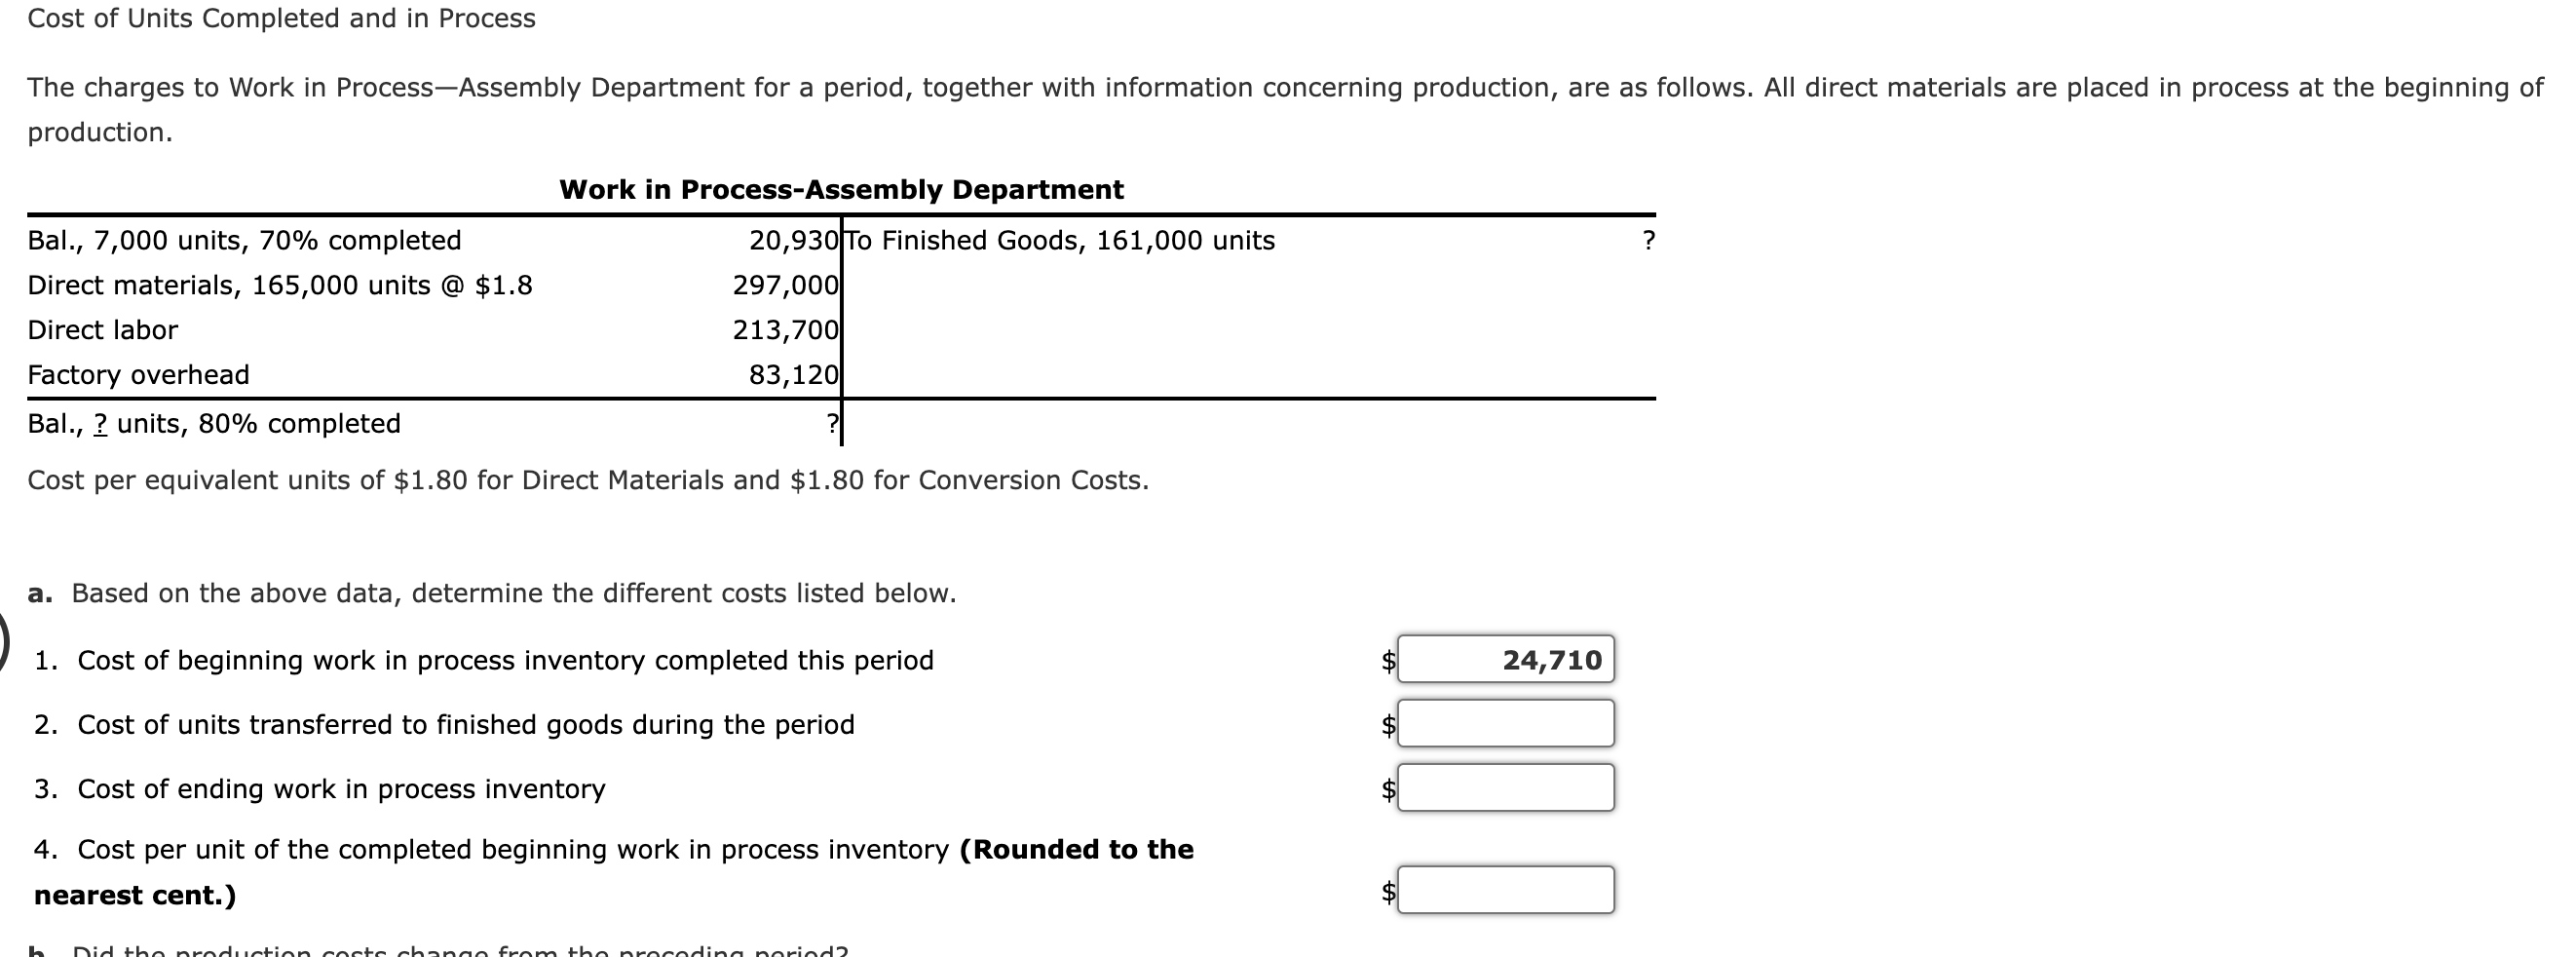The width and height of the screenshot is (2576, 957).
Task: Click the Direct materials ledger entry
Action: [281, 285]
